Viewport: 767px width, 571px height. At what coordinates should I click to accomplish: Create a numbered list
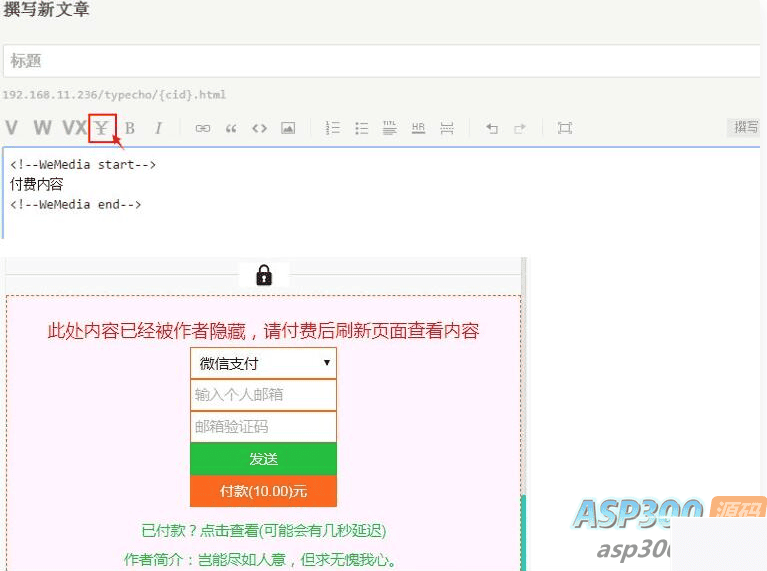pyautogui.click(x=333, y=128)
